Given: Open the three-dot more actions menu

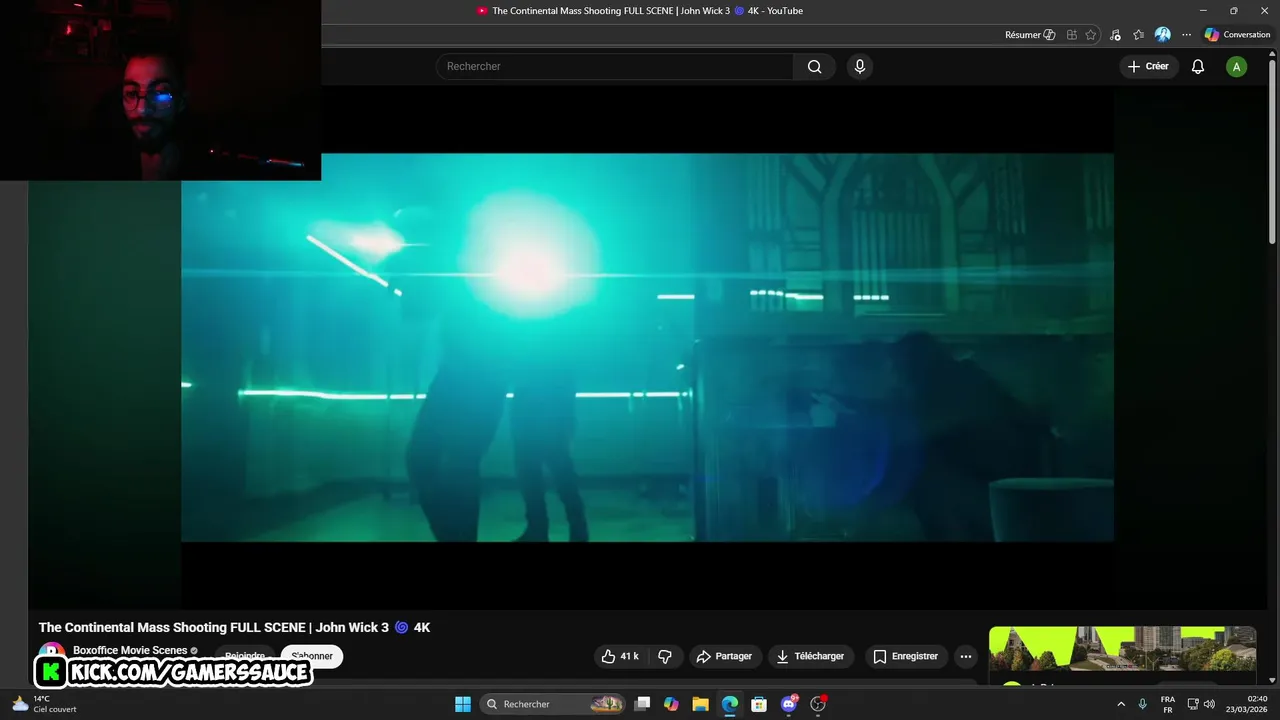Looking at the screenshot, I should tap(966, 656).
